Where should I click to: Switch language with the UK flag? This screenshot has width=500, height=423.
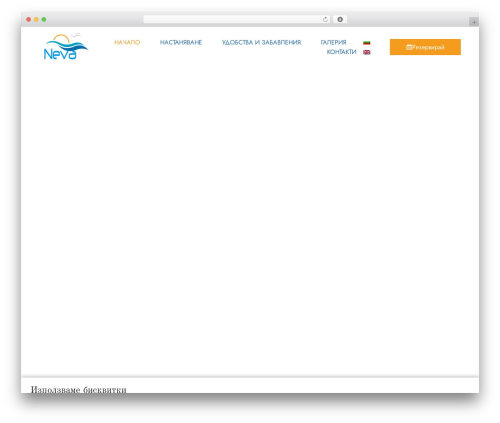pyautogui.click(x=367, y=52)
